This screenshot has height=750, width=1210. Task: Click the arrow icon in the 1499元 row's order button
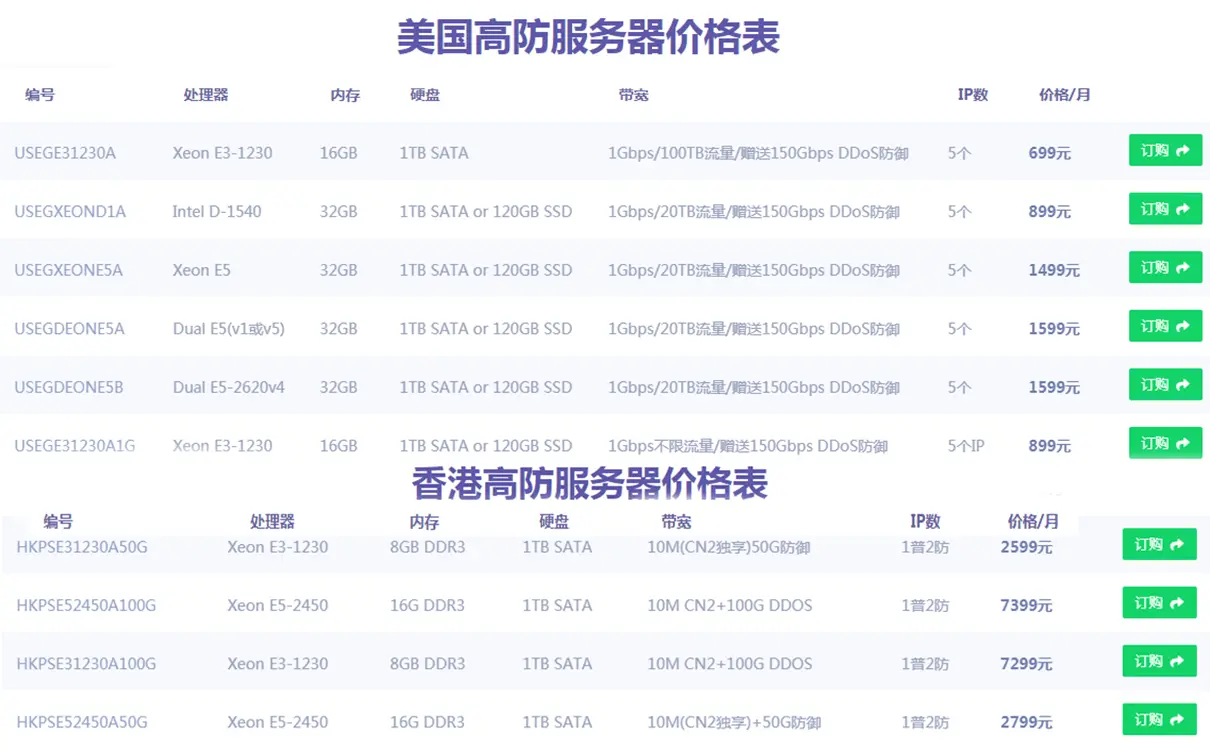[1185, 267]
